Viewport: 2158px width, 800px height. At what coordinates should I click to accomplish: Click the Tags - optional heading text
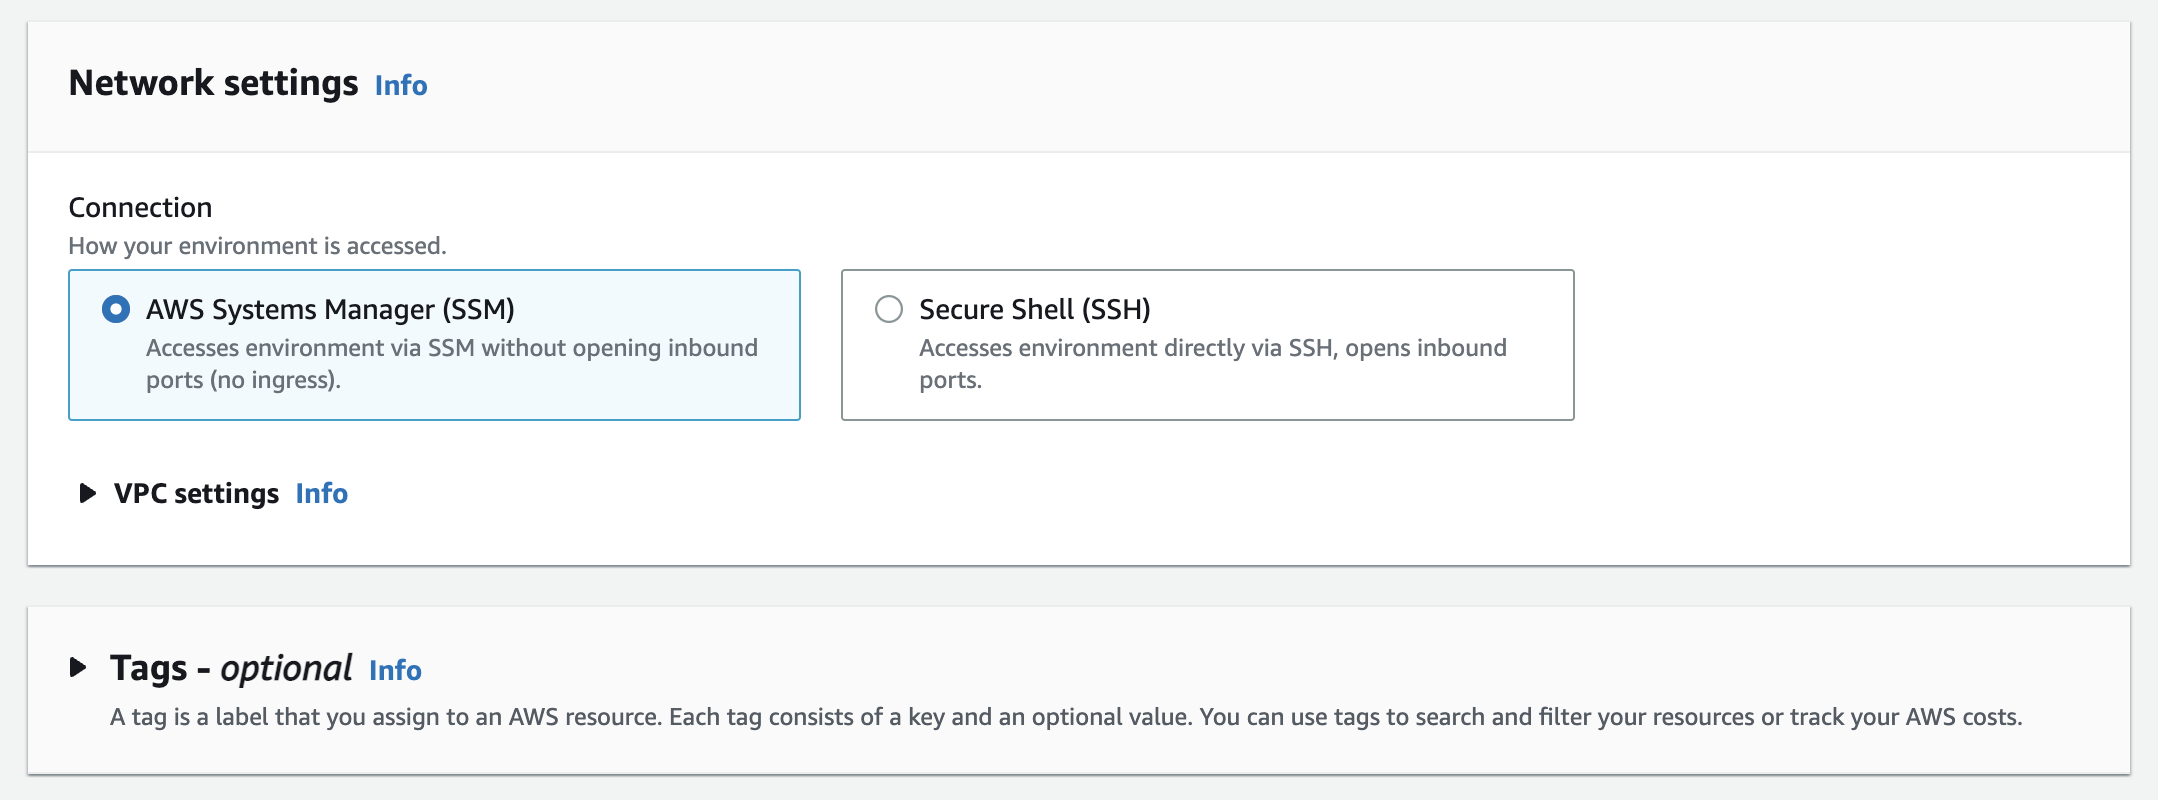[231, 668]
